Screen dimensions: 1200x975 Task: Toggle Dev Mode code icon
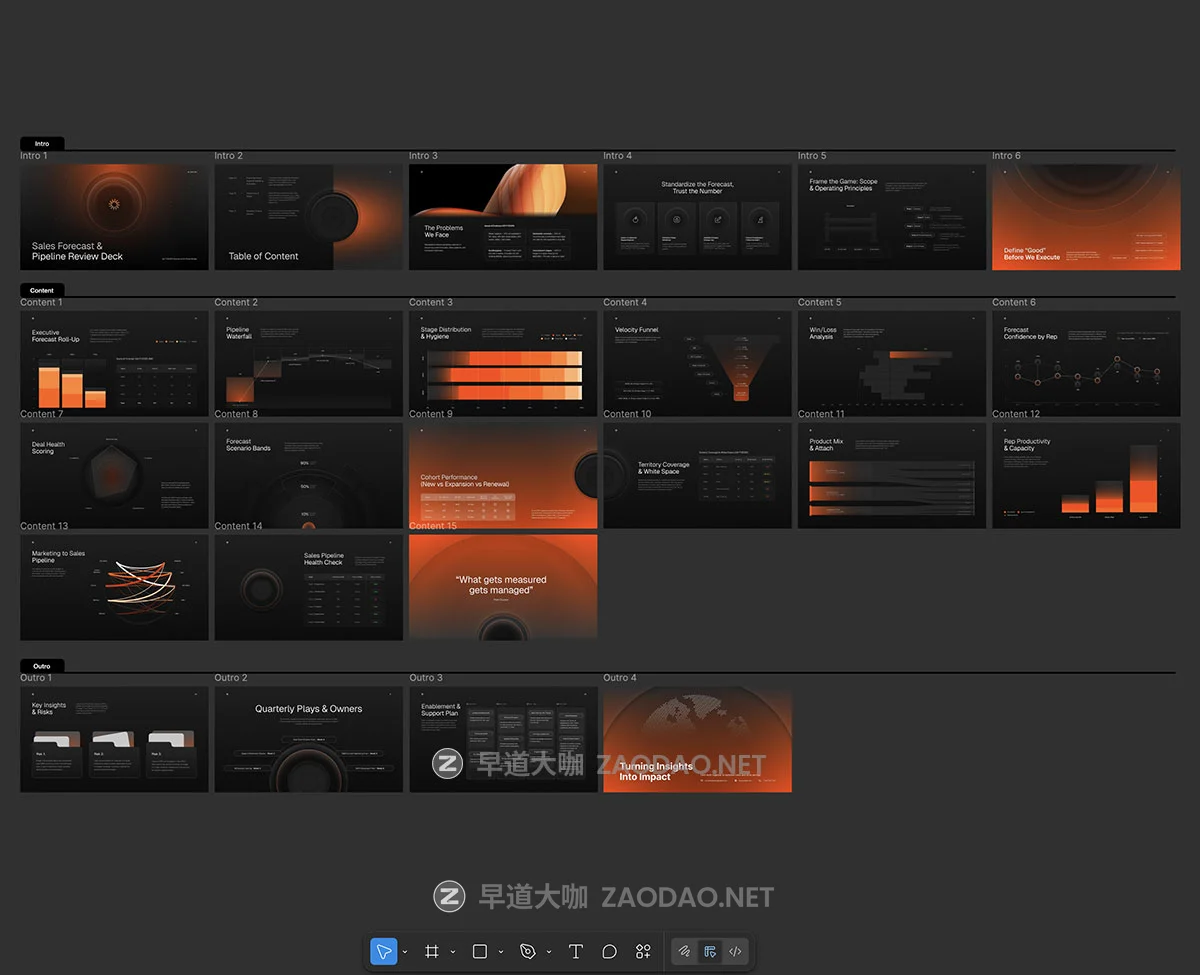(735, 951)
